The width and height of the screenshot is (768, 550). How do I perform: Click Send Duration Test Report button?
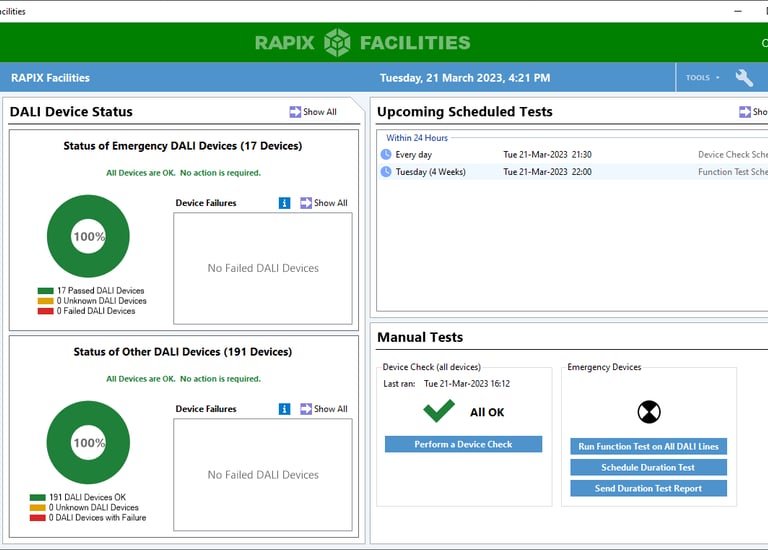point(648,488)
